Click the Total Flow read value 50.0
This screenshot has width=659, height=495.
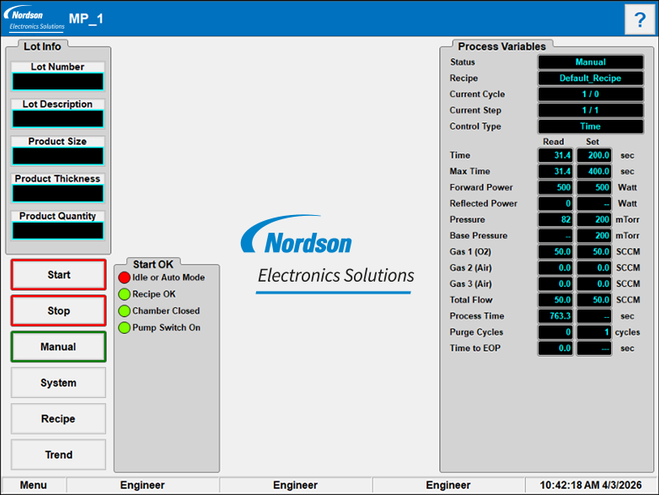point(556,300)
